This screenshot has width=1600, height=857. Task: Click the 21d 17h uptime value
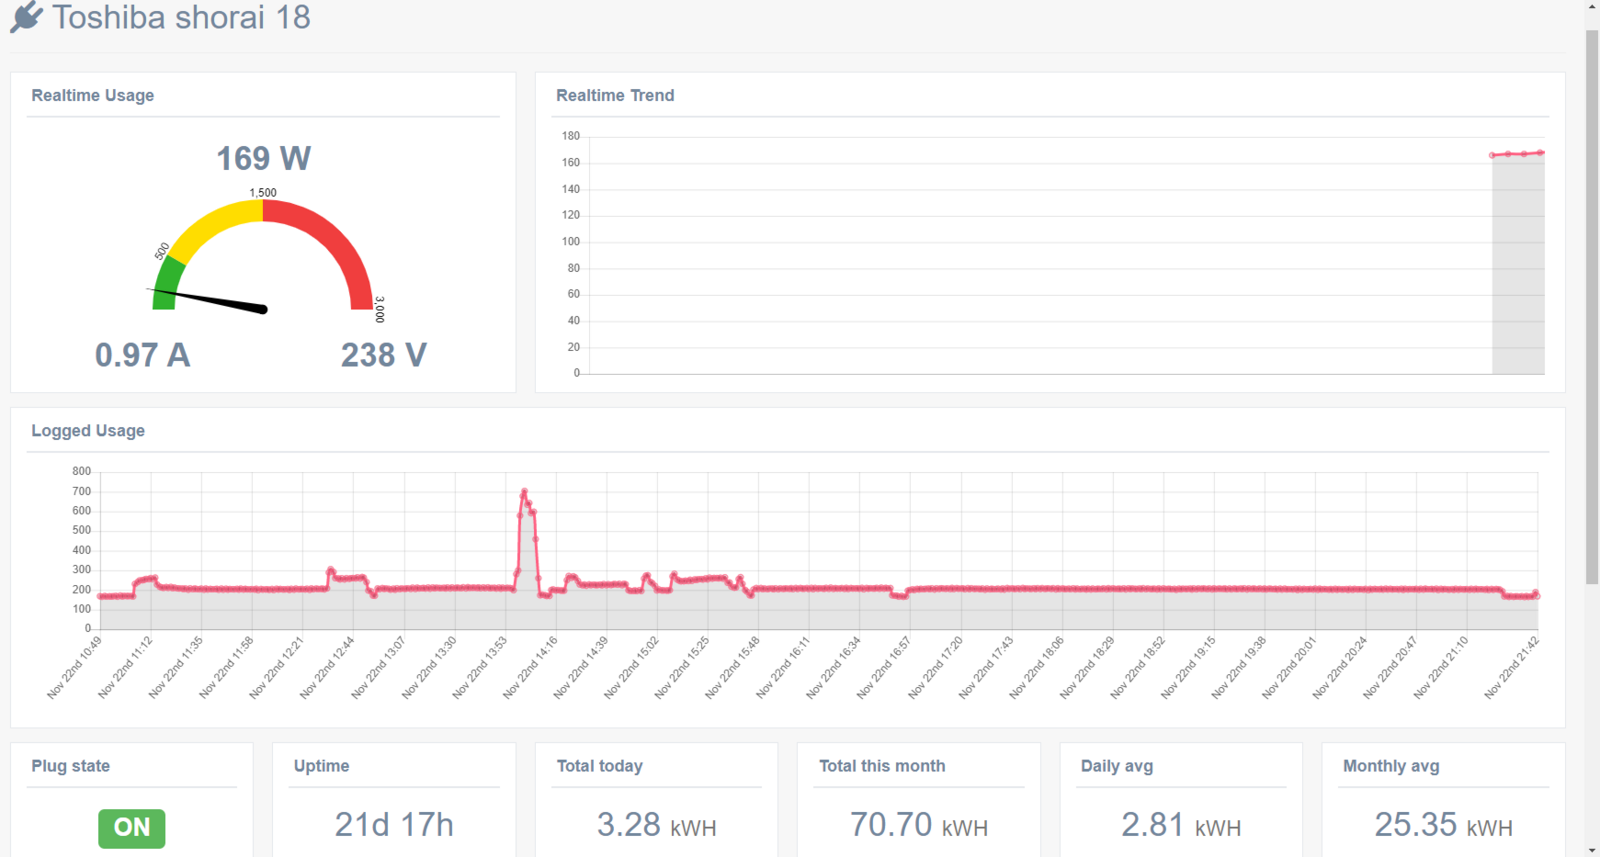[x=394, y=825]
